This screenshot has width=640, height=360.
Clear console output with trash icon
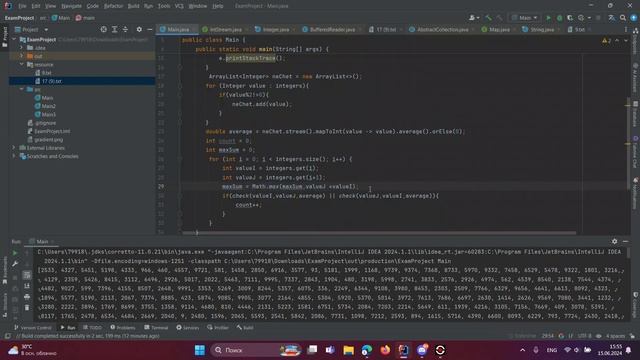(x=27, y=307)
